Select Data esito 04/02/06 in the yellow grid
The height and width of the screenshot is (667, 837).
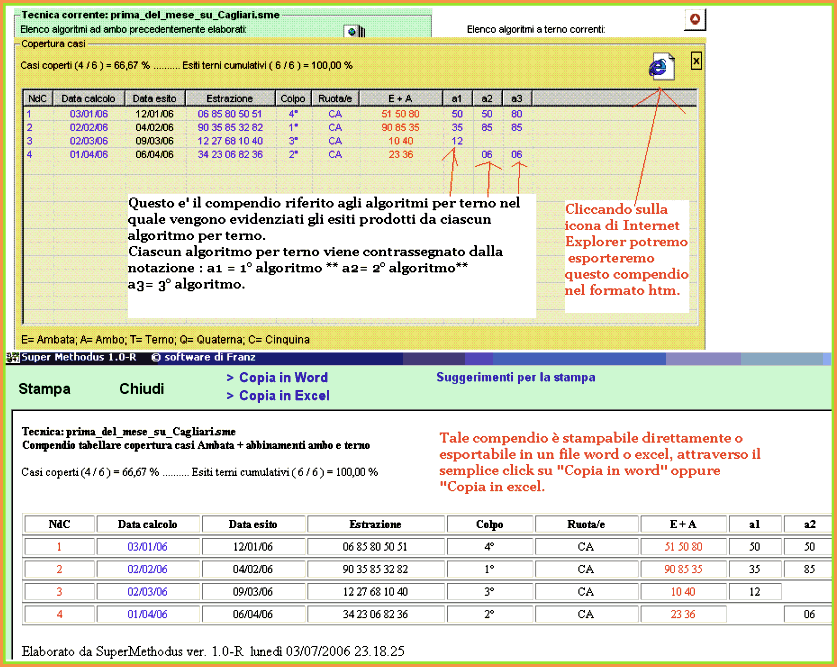tap(154, 128)
